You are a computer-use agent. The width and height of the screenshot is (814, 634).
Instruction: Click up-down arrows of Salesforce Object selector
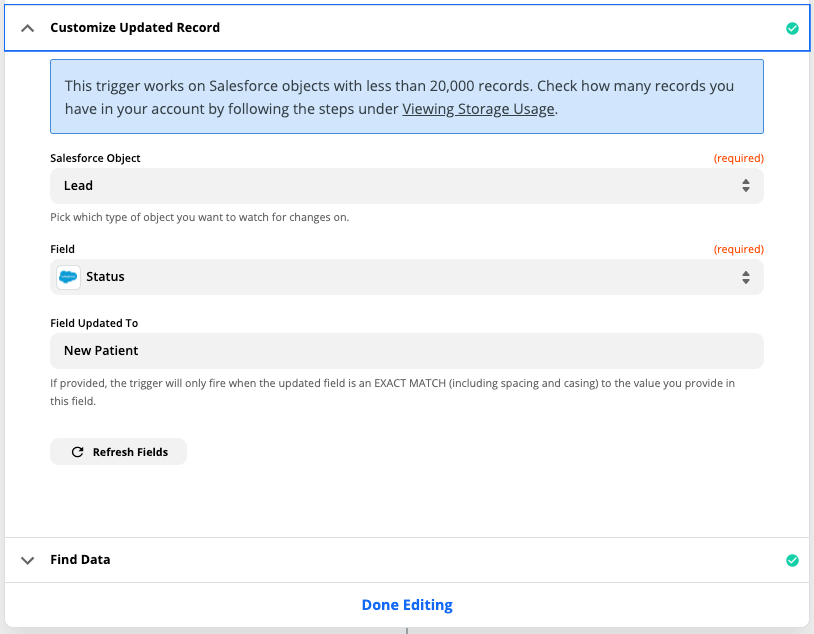coord(745,186)
